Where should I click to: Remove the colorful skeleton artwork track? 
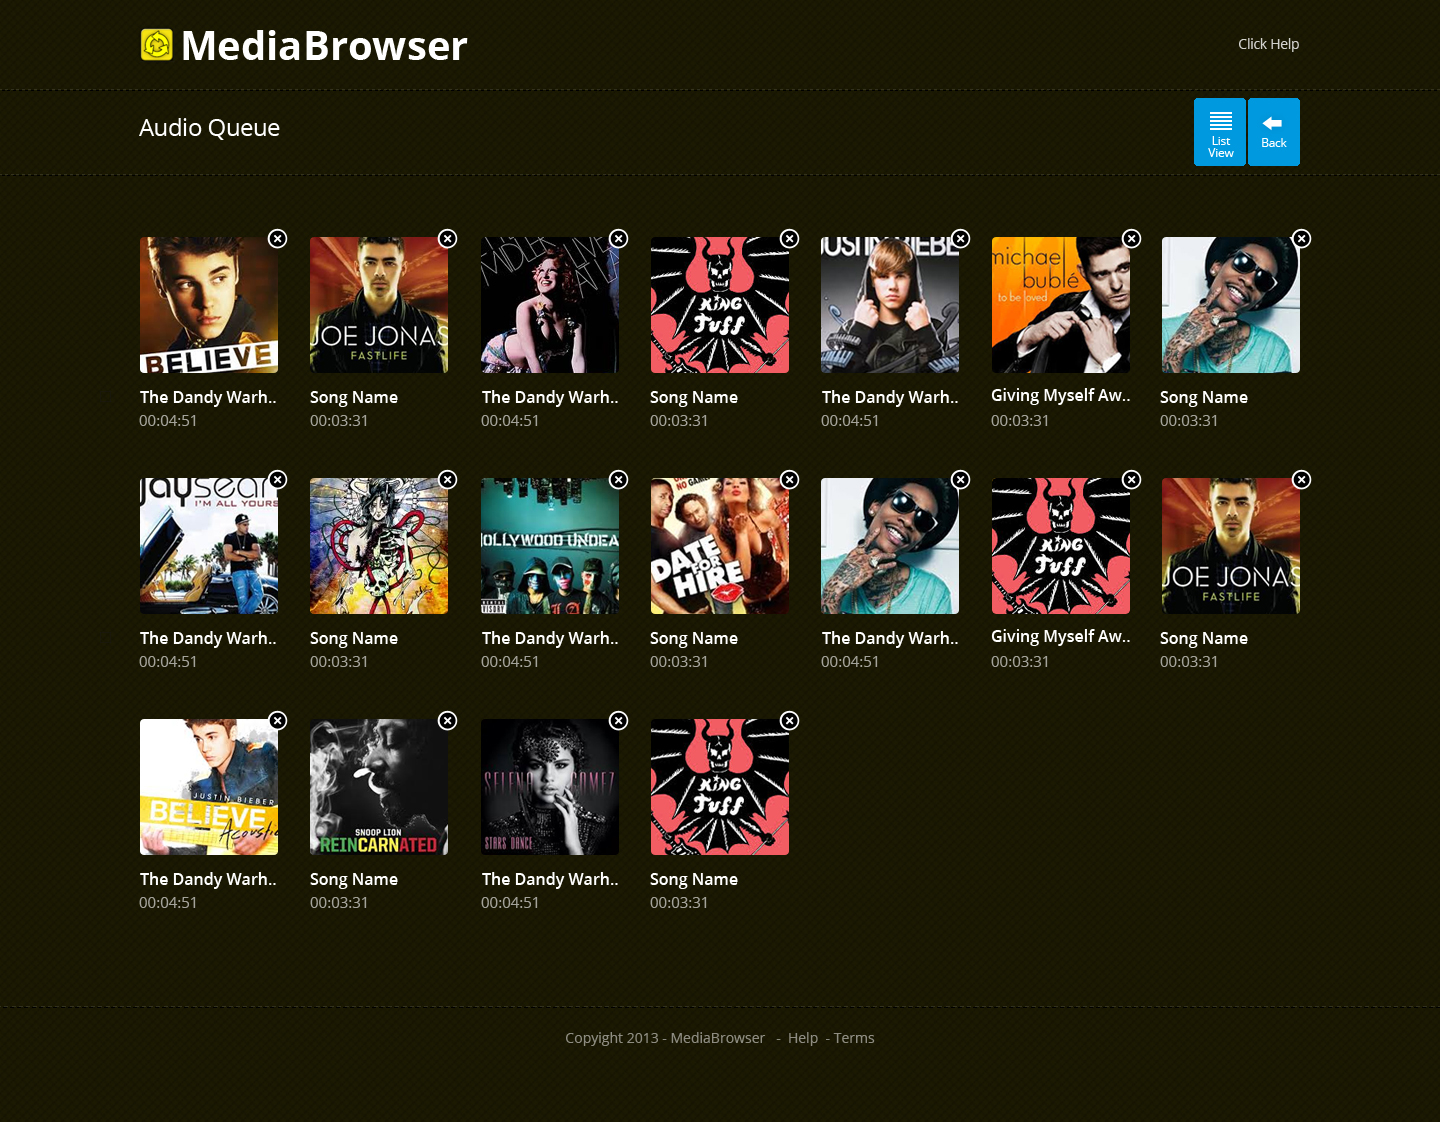point(448,479)
